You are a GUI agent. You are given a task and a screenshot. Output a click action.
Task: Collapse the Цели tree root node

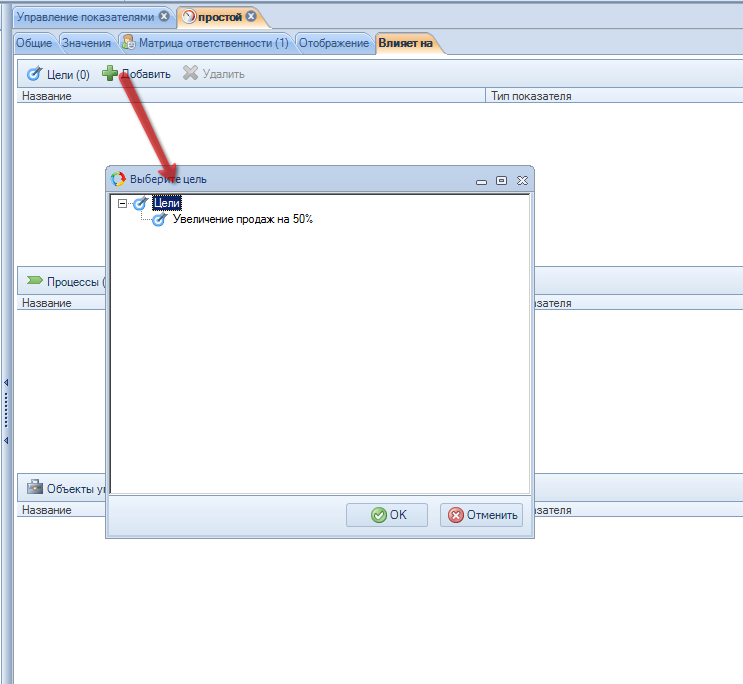[122, 203]
